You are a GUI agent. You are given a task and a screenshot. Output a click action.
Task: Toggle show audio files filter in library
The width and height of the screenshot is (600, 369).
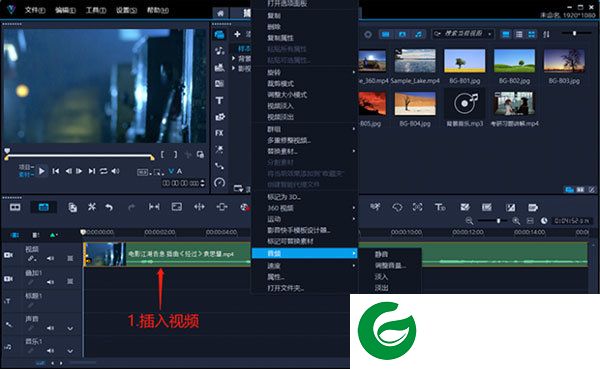pyautogui.click(x=419, y=34)
